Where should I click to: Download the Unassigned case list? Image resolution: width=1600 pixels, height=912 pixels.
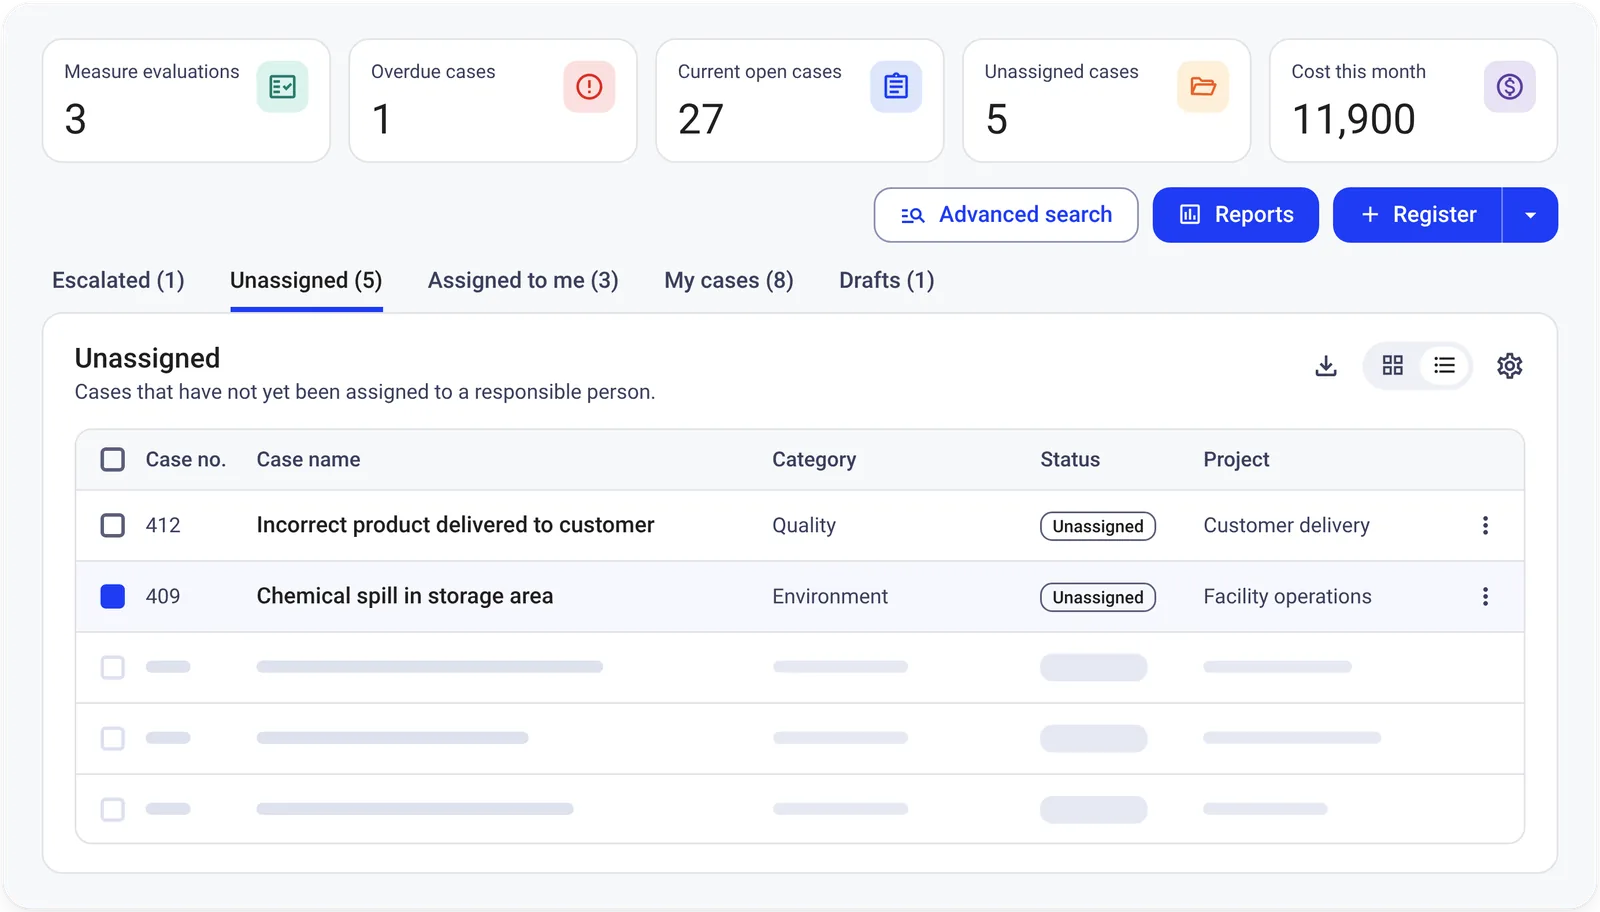pyautogui.click(x=1326, y=366)
